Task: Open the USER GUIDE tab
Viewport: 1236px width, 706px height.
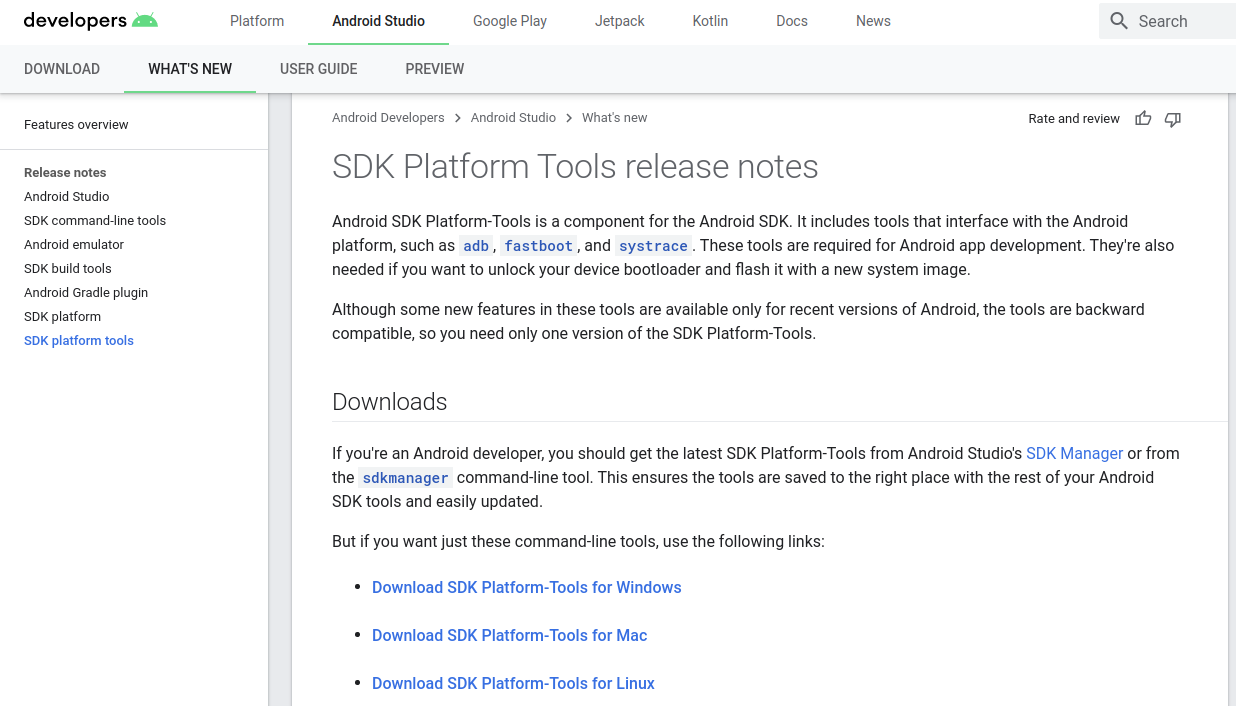Action: [319, 69]
